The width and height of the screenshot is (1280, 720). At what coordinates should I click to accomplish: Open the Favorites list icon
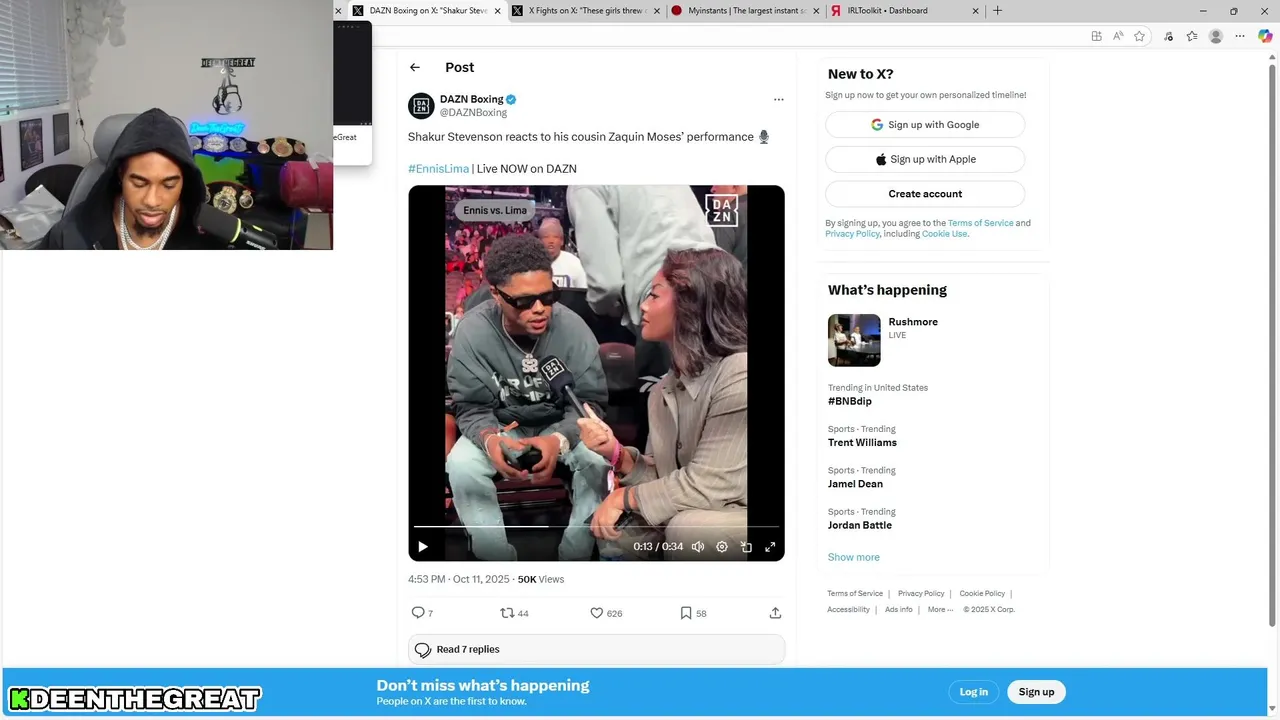pos(1192,36)
